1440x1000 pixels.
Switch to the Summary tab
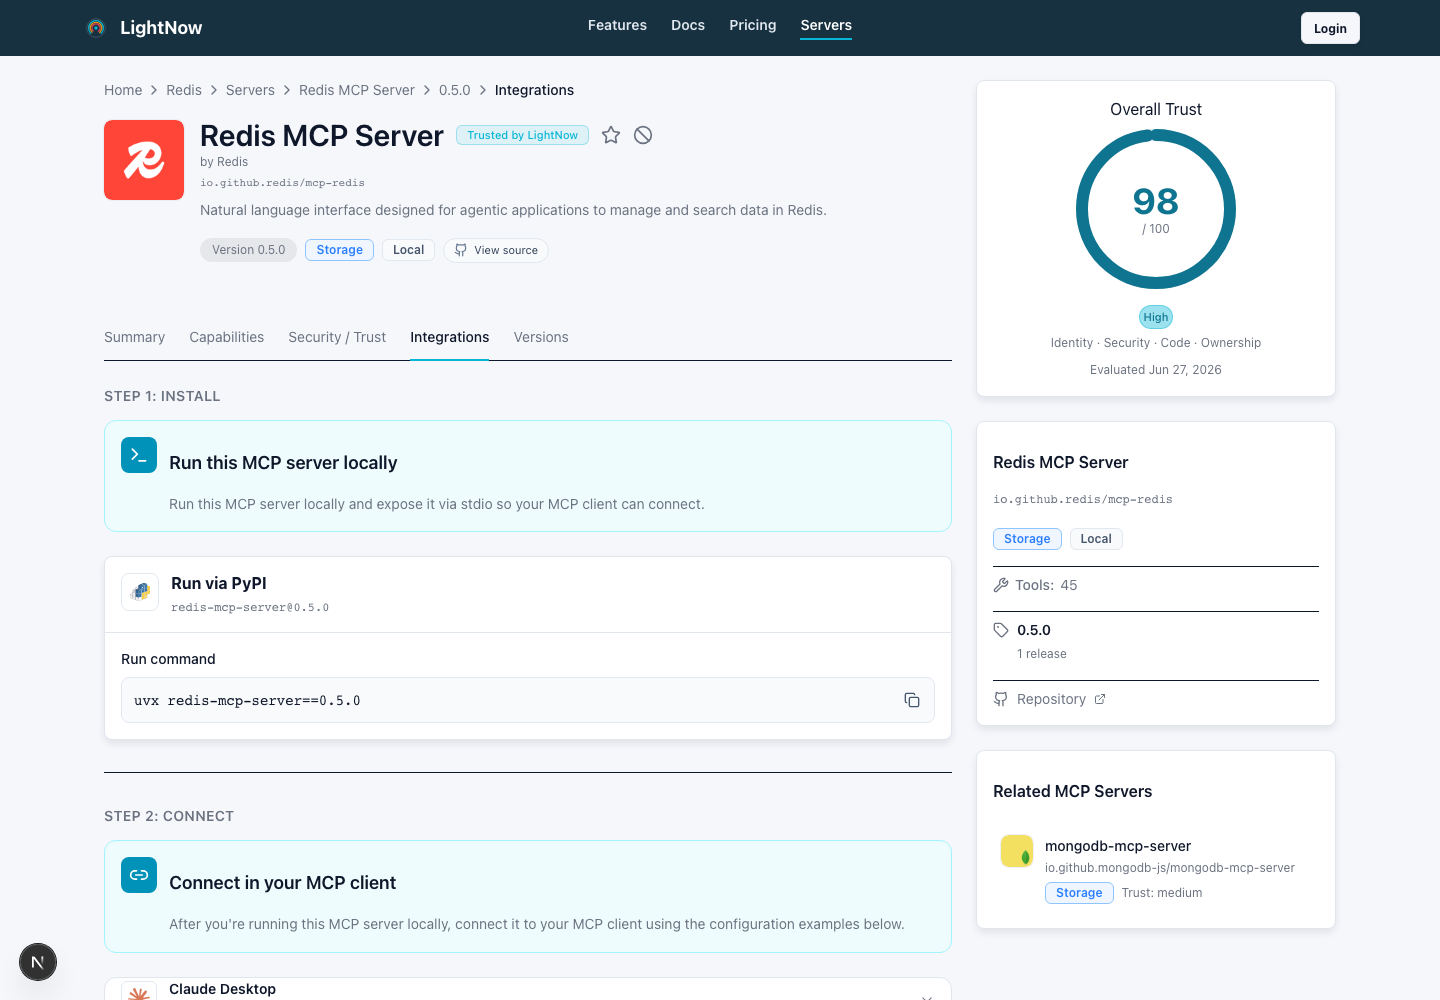(x=134, y=337)
